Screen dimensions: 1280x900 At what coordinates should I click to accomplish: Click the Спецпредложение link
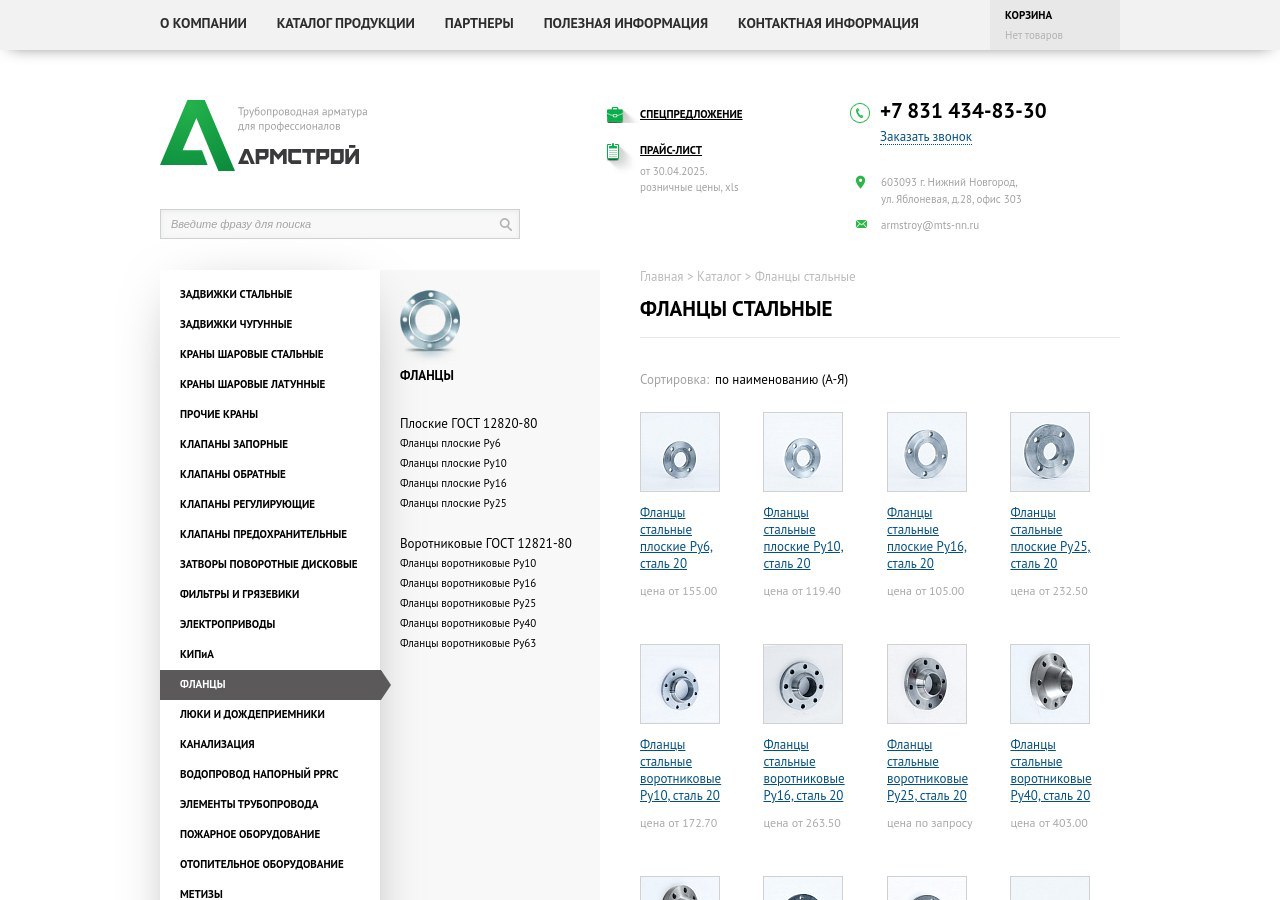(691, 114)
